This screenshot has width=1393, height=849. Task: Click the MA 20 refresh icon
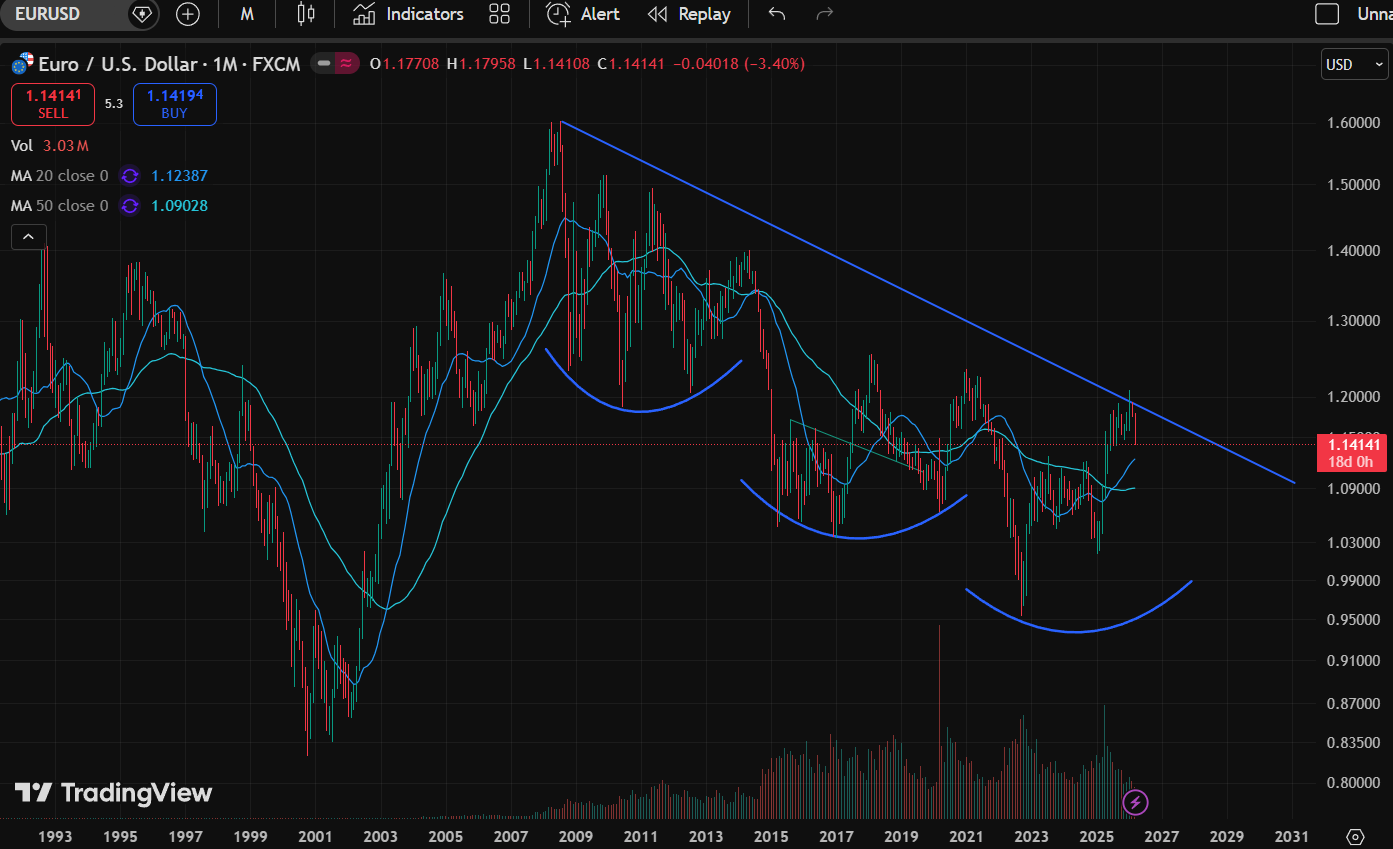[129, 176]
